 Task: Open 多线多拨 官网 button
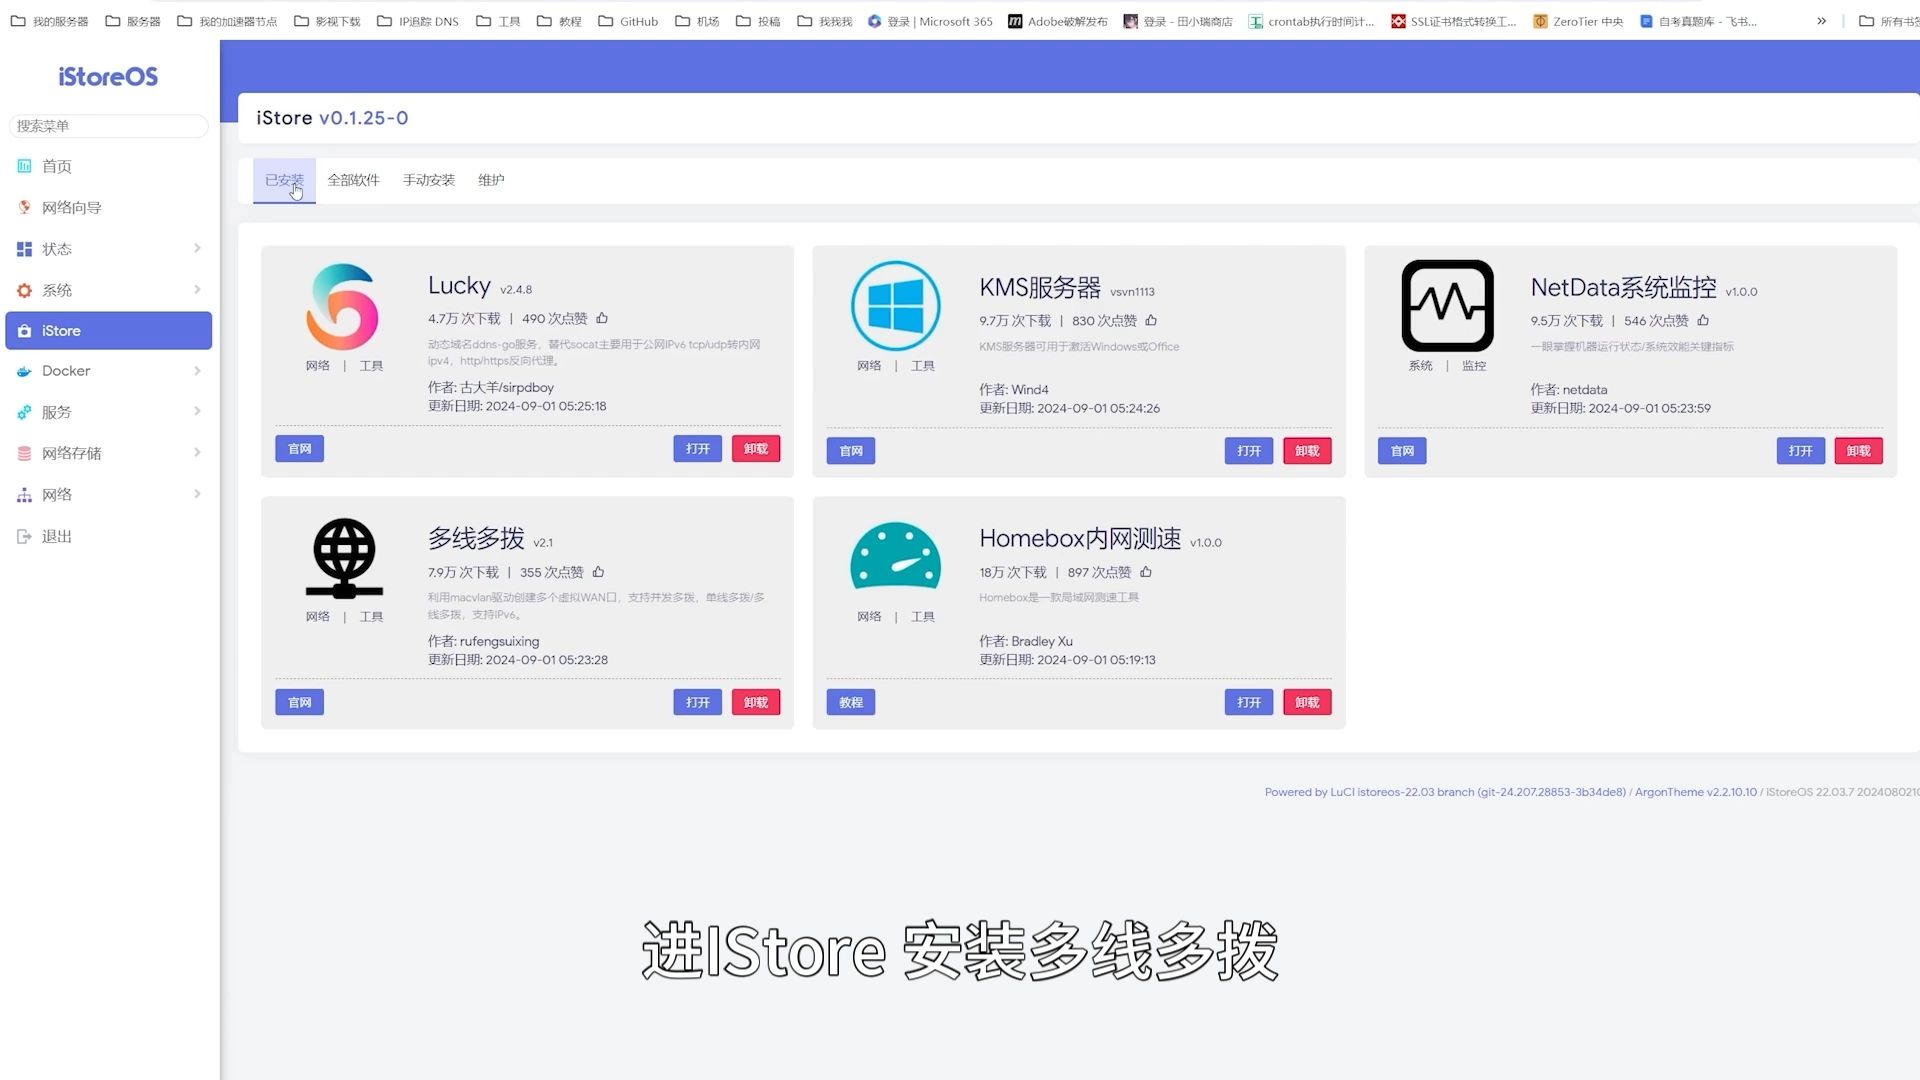click(299, 703)
